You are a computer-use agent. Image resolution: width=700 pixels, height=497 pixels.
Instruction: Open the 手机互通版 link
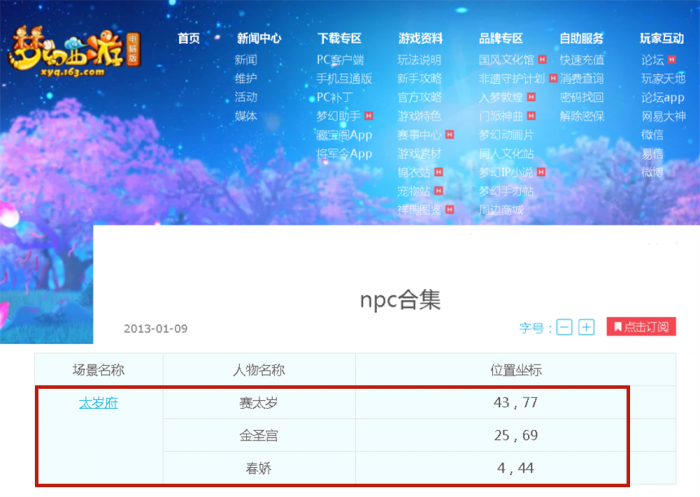coord(344,79)
